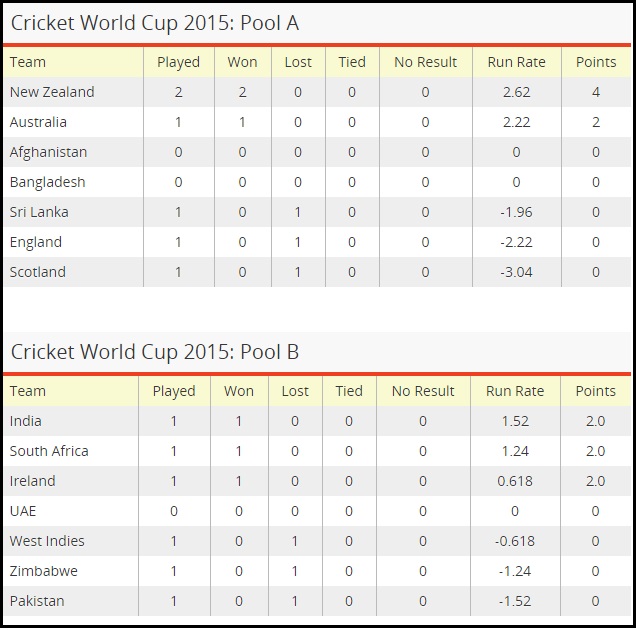Select the New Zealand team row

click(317, 92)
